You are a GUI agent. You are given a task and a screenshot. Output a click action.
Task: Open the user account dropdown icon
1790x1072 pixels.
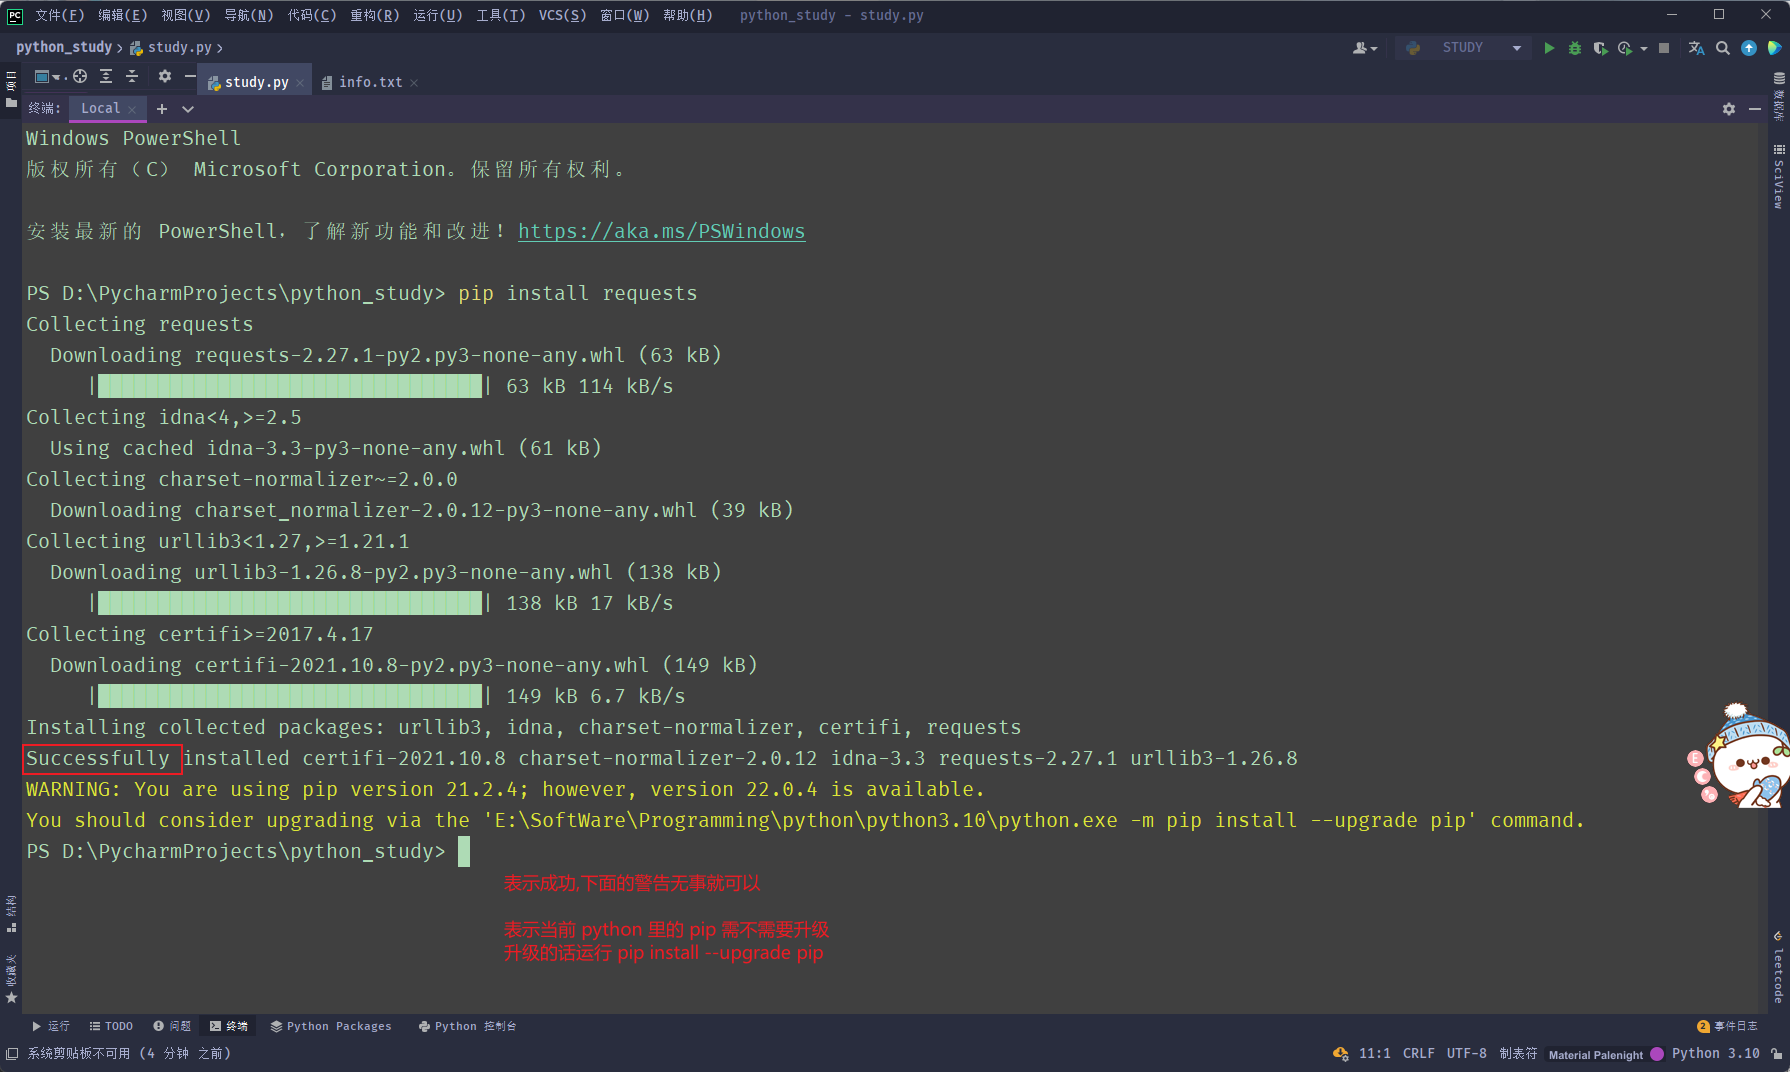pos(1365,48)
